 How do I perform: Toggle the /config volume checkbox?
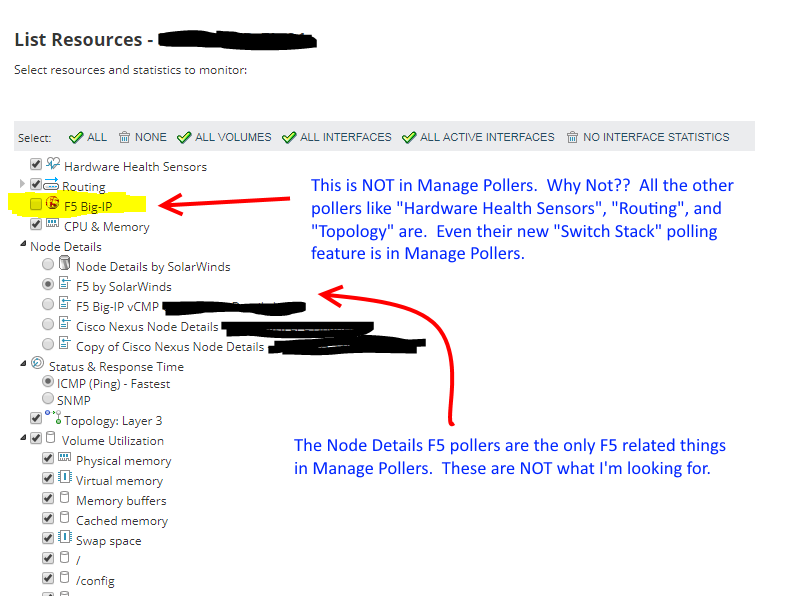coord(48,578)
